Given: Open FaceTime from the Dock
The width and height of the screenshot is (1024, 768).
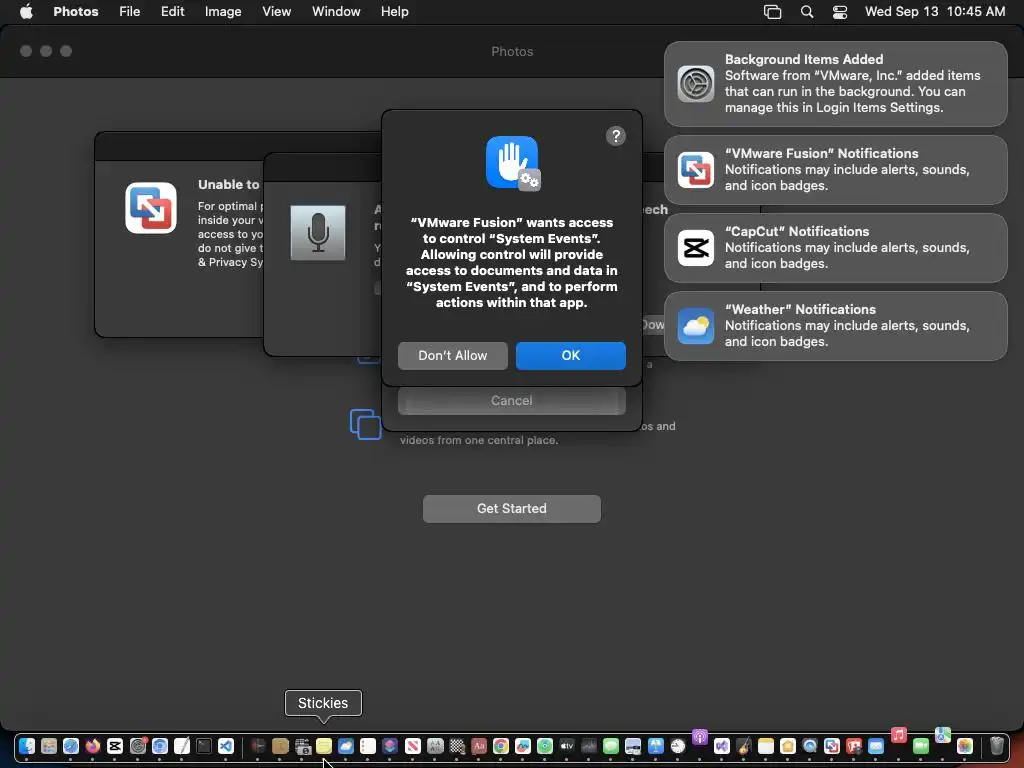Looking at the screenshot, I should [x=921, y=746].
